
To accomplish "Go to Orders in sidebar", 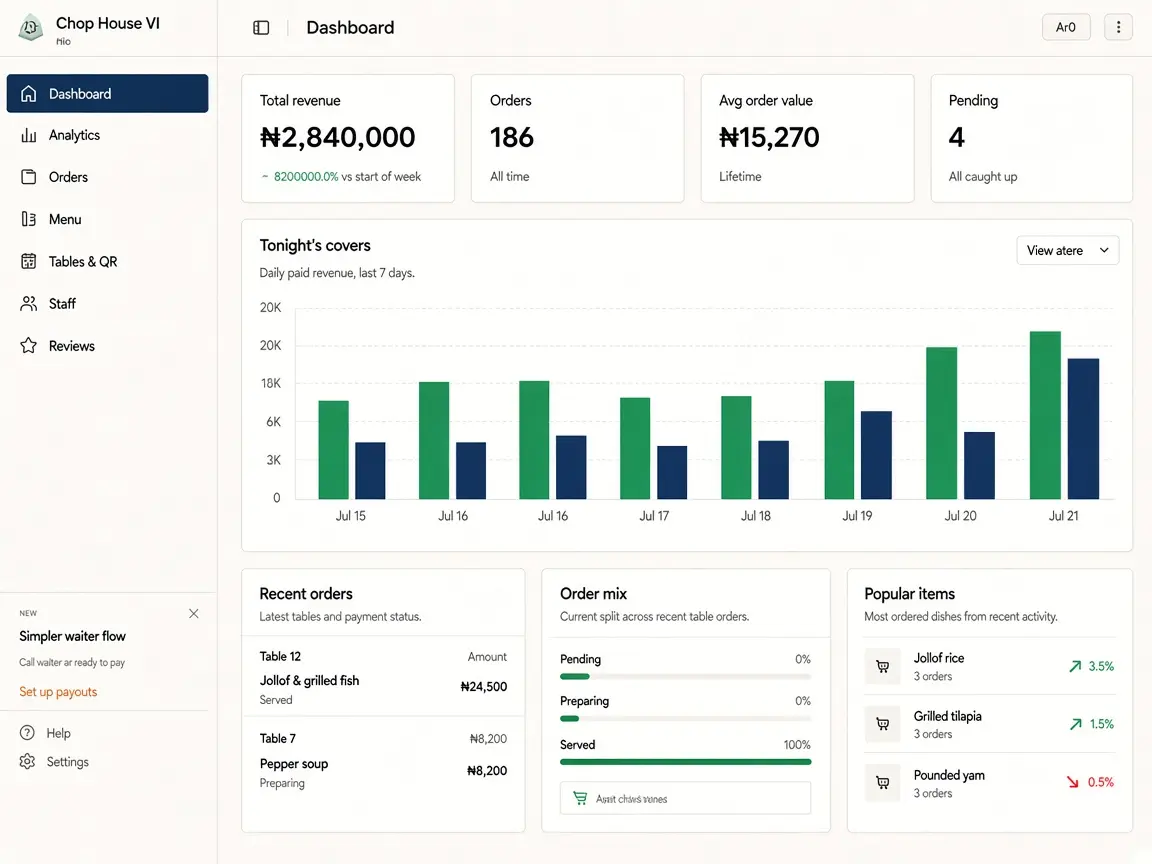I will tap(107, 177).
